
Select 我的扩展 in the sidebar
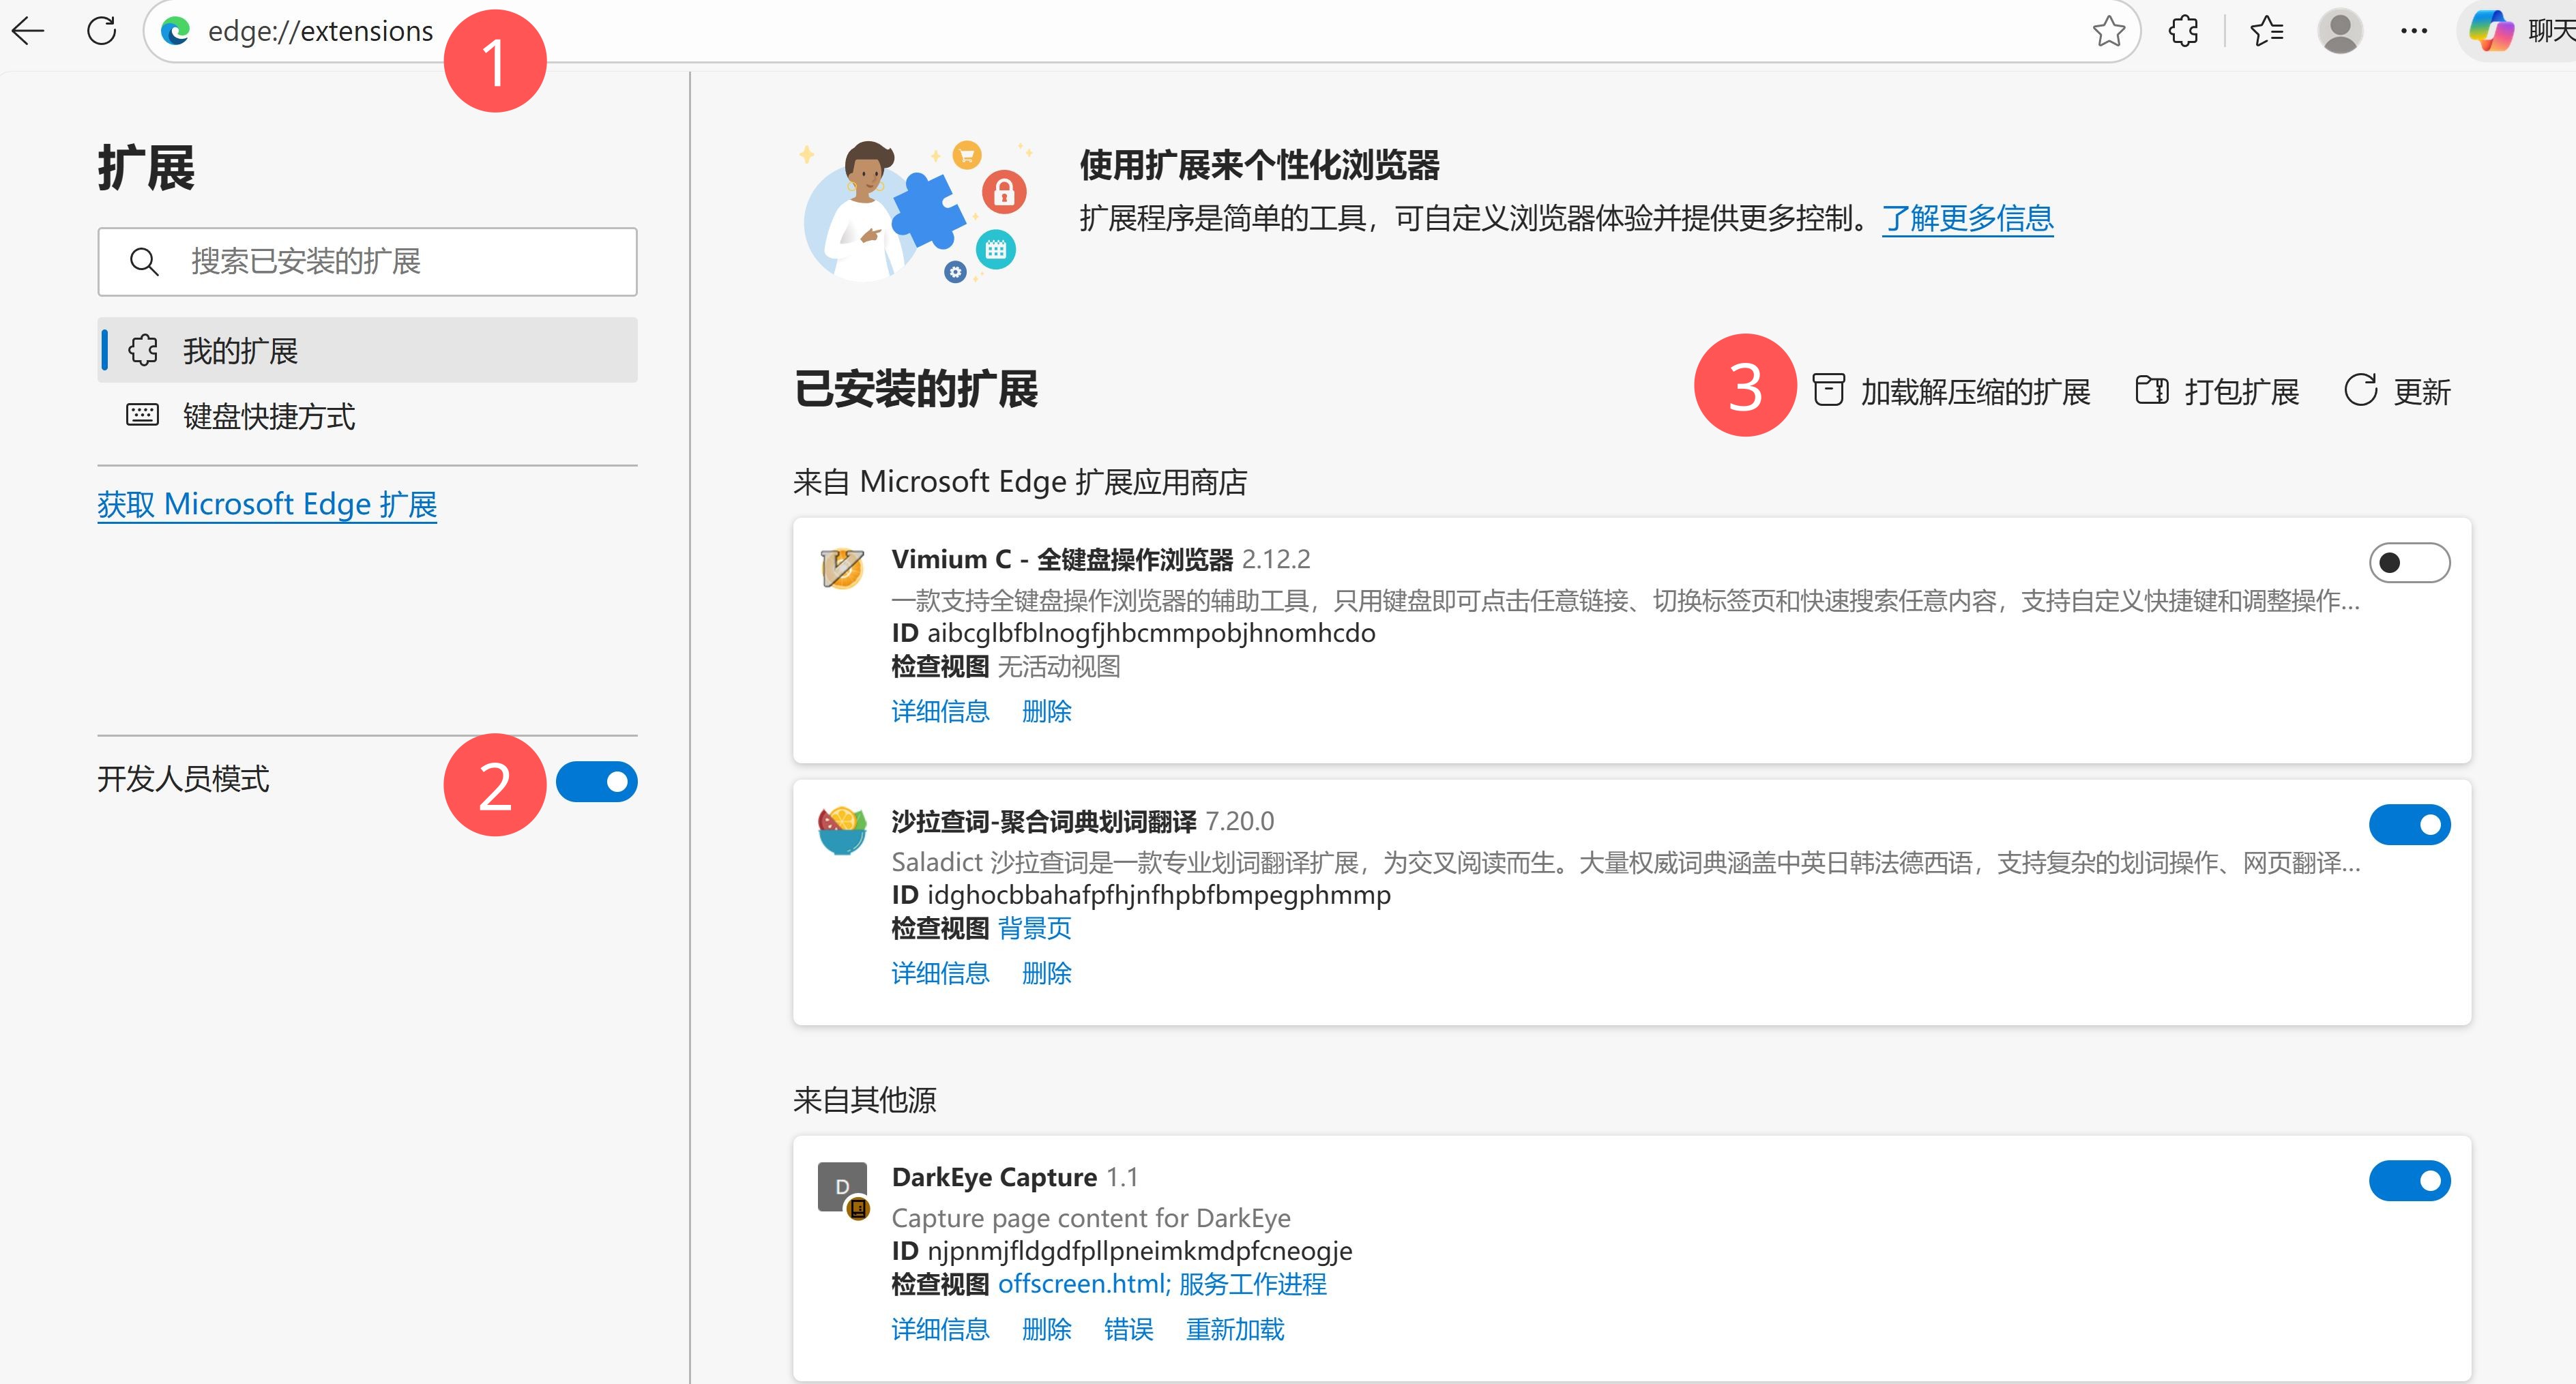pyautogui.click(x=240, y=351)
